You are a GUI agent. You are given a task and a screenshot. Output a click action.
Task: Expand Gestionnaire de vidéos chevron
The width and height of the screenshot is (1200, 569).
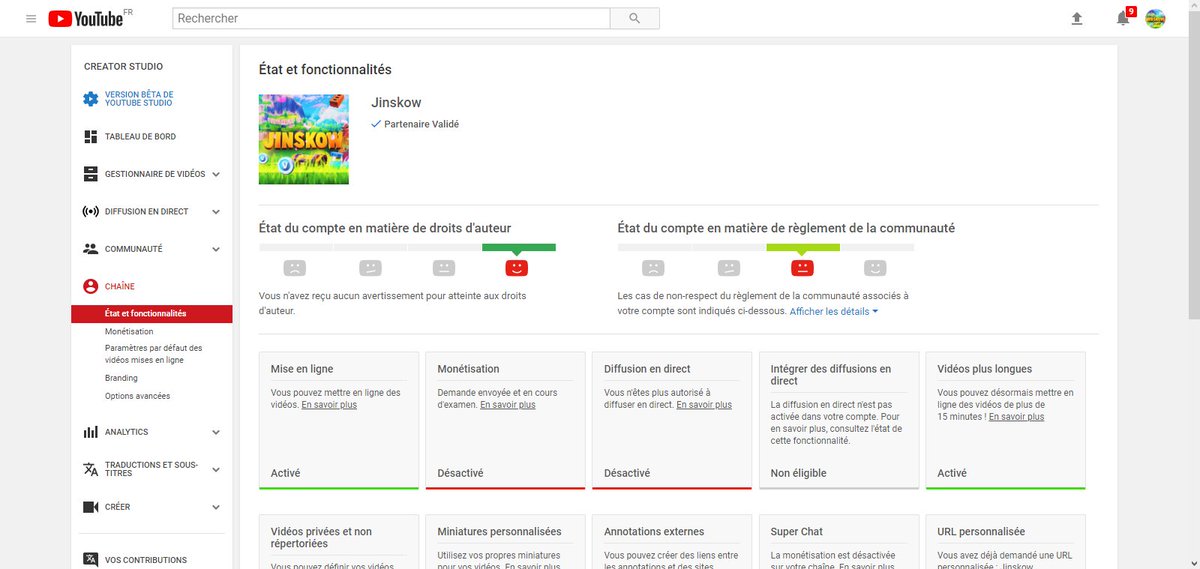216,174
